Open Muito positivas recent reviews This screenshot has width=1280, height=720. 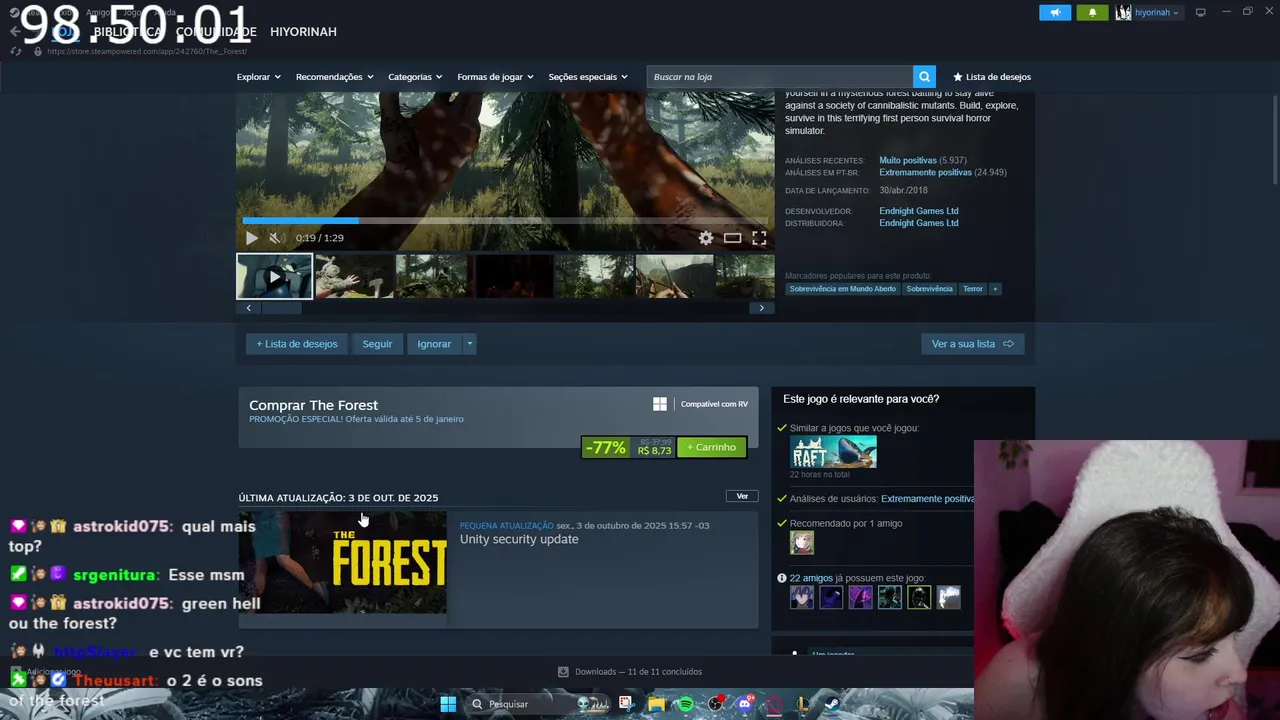coord(908,160)
